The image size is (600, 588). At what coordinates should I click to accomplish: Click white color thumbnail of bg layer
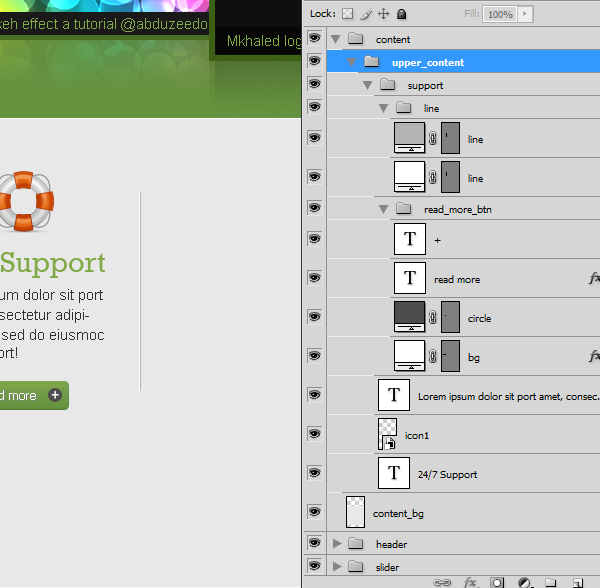409,355
